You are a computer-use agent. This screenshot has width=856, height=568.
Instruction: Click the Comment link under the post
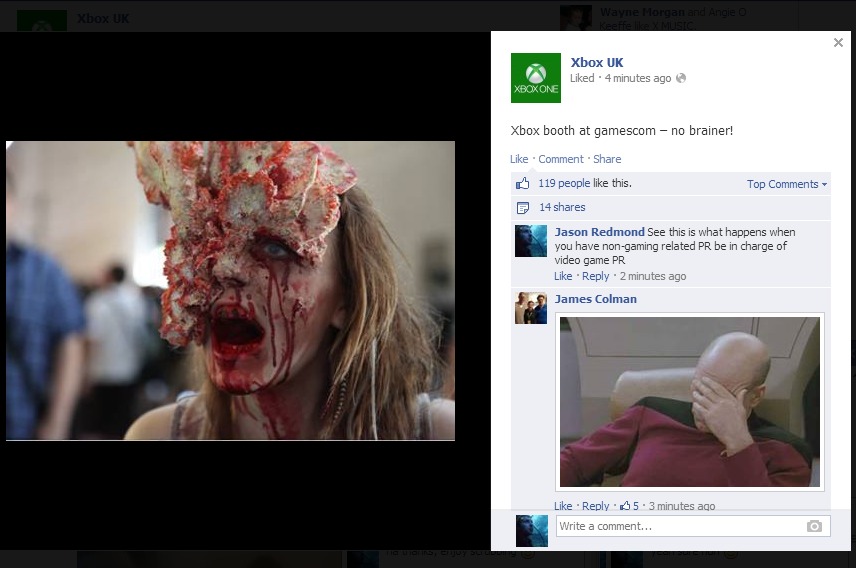pos(561,159)
